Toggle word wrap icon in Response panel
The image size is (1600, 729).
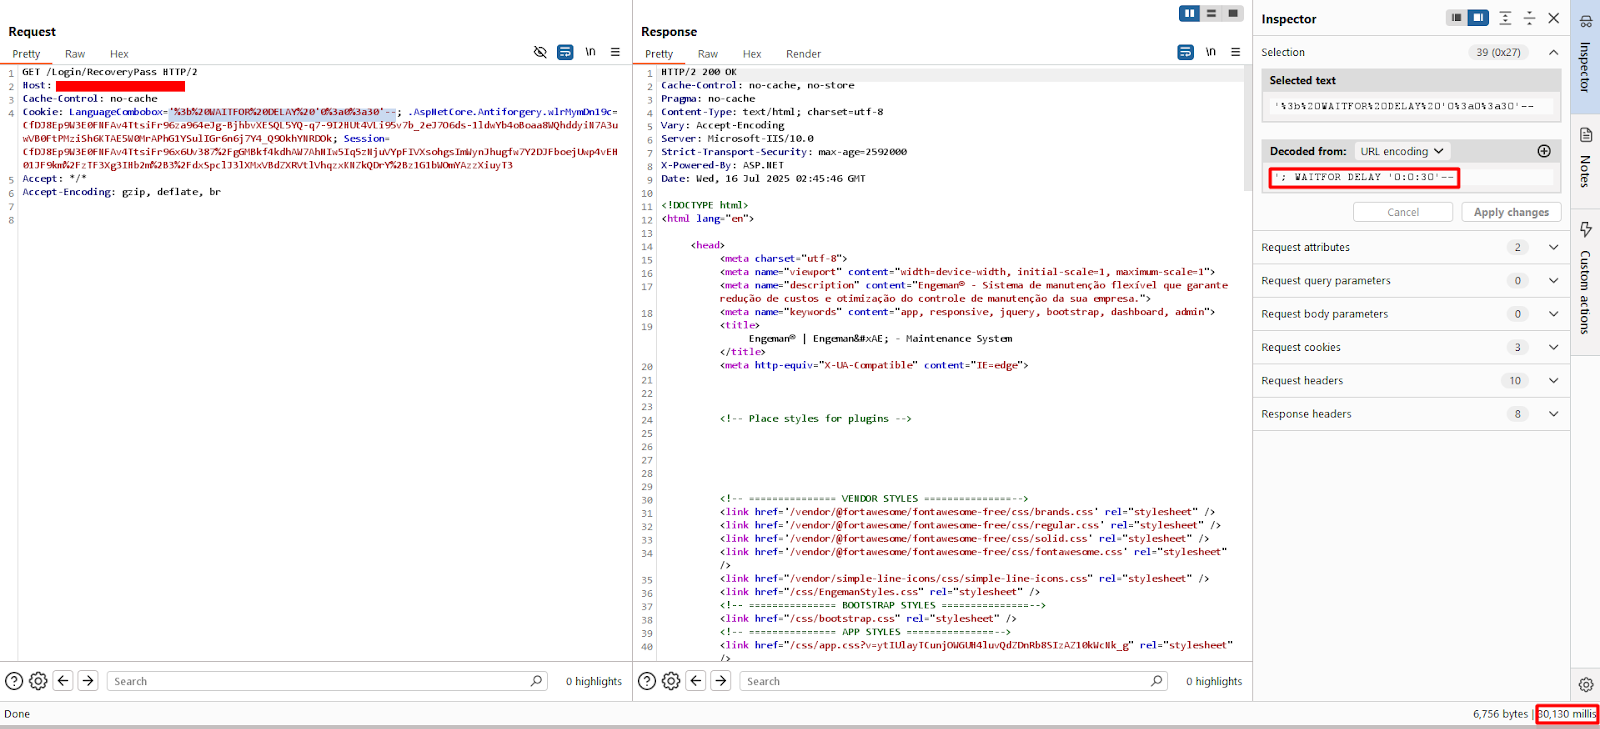pos(1185,52)
